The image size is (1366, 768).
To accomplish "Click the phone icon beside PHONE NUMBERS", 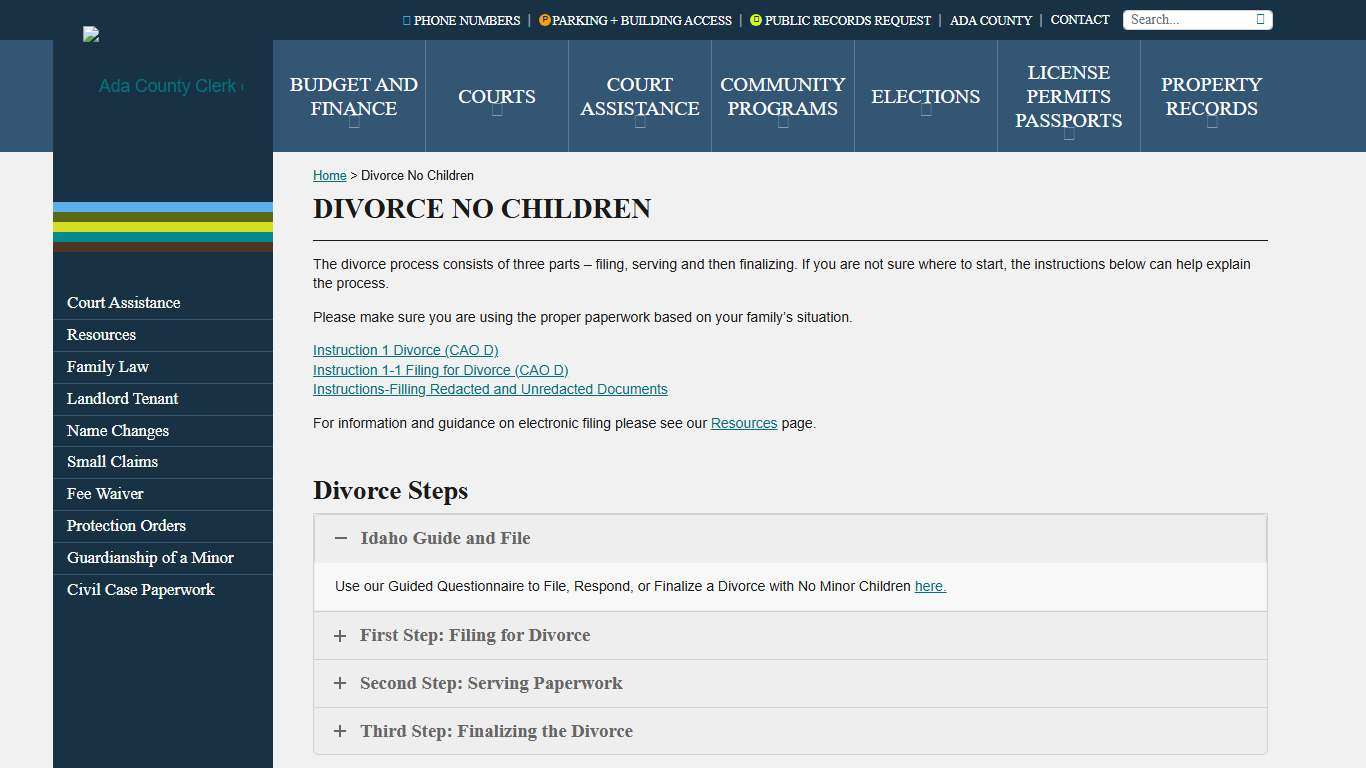I will pos(405,20).
